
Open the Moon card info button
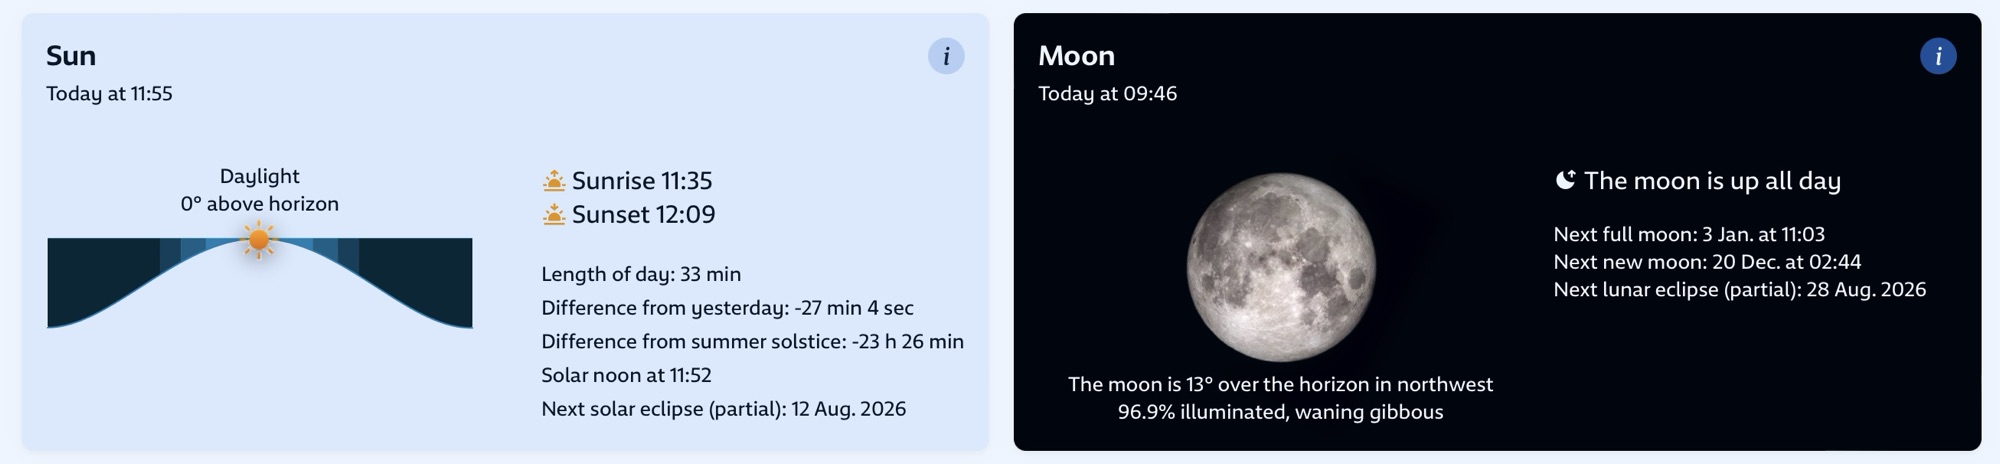click(1938, 56)
